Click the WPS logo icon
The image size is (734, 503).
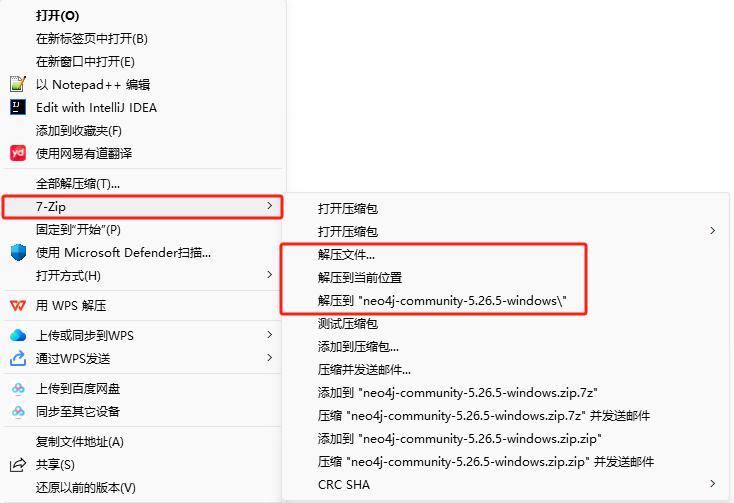[x=18, y=306]
